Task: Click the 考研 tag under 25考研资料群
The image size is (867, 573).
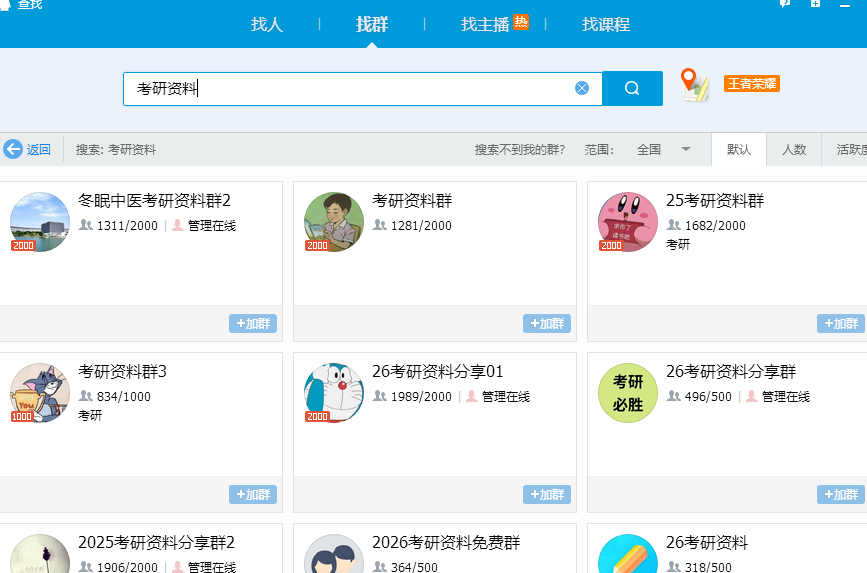Action: pos(678,244)
